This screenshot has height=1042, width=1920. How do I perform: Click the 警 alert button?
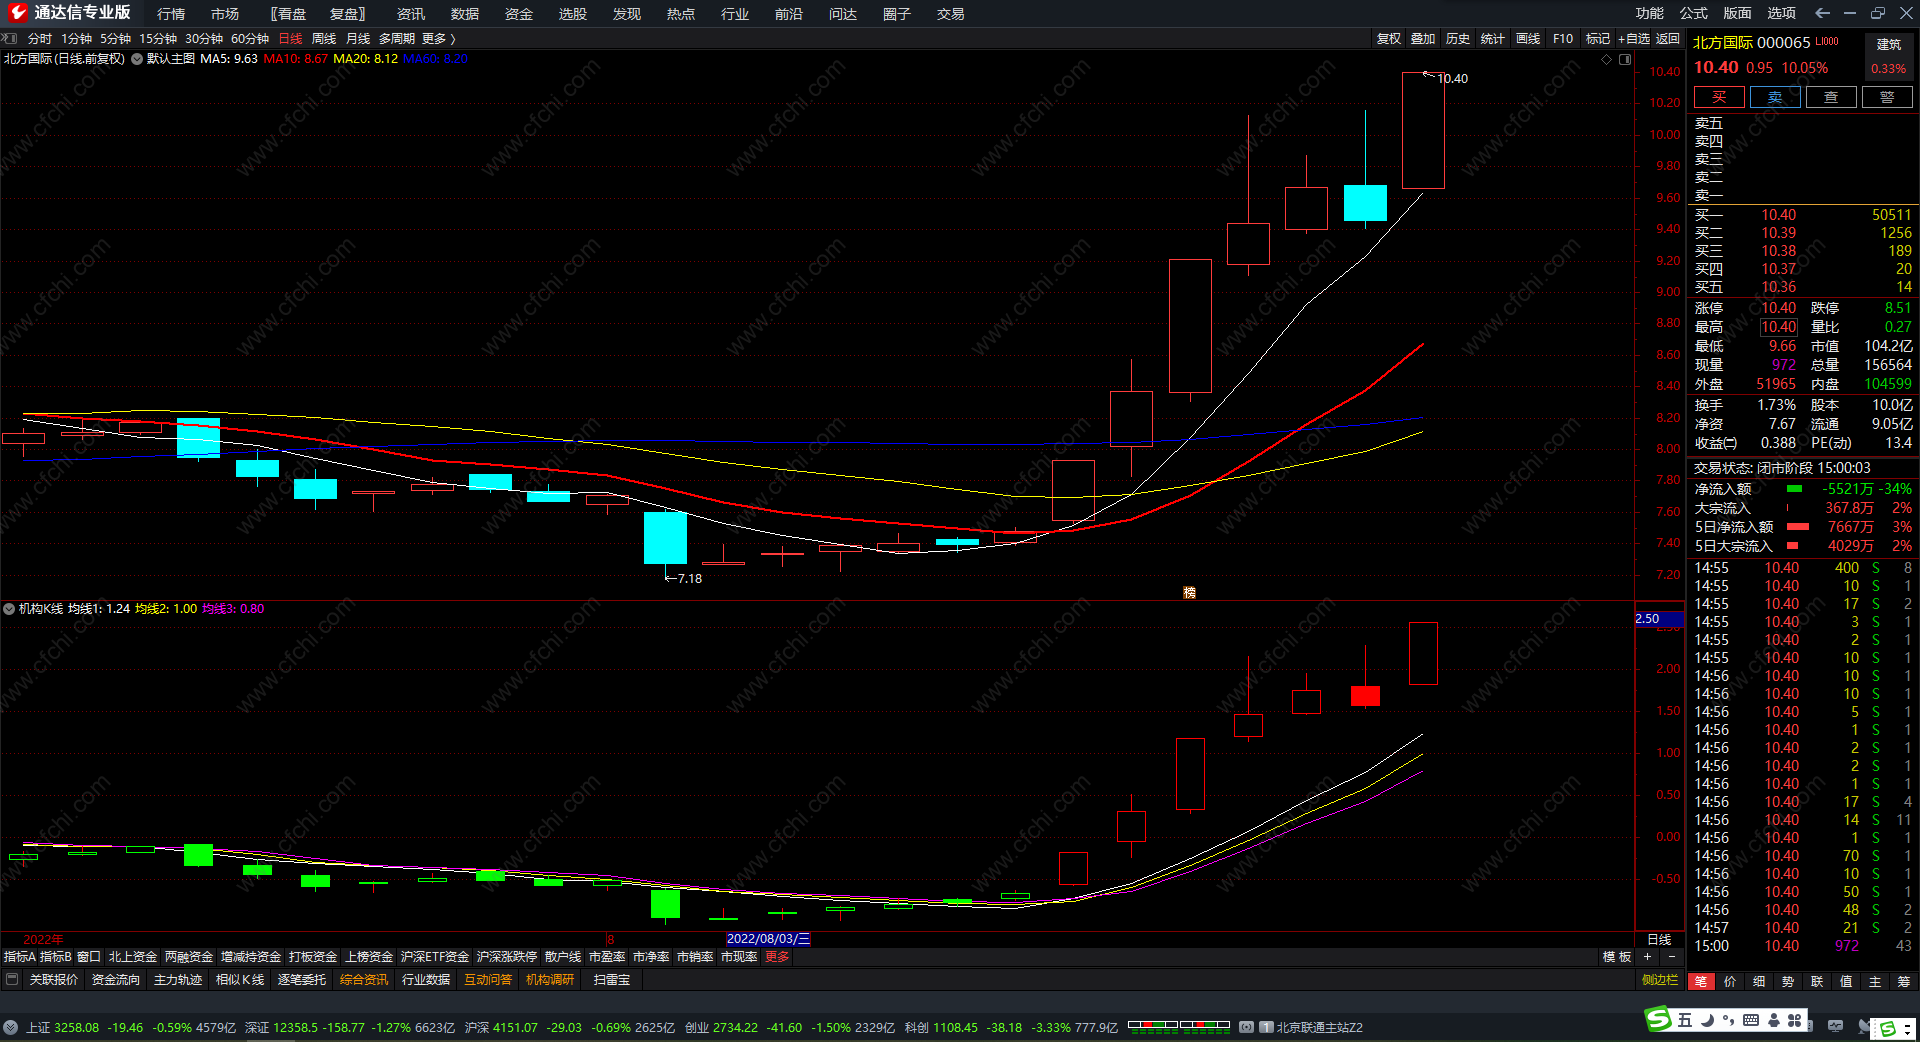(1887, 97)
